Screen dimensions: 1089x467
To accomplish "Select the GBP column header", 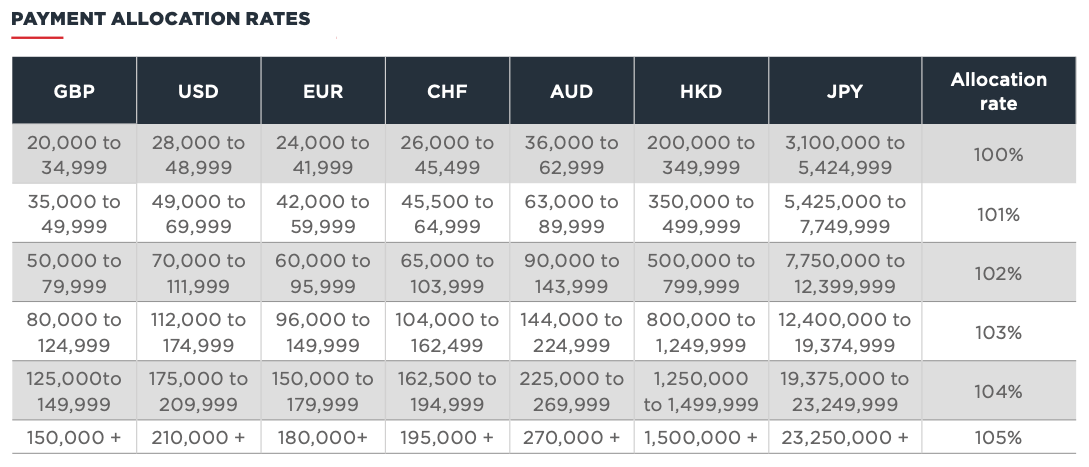I will tap(74, 91).
